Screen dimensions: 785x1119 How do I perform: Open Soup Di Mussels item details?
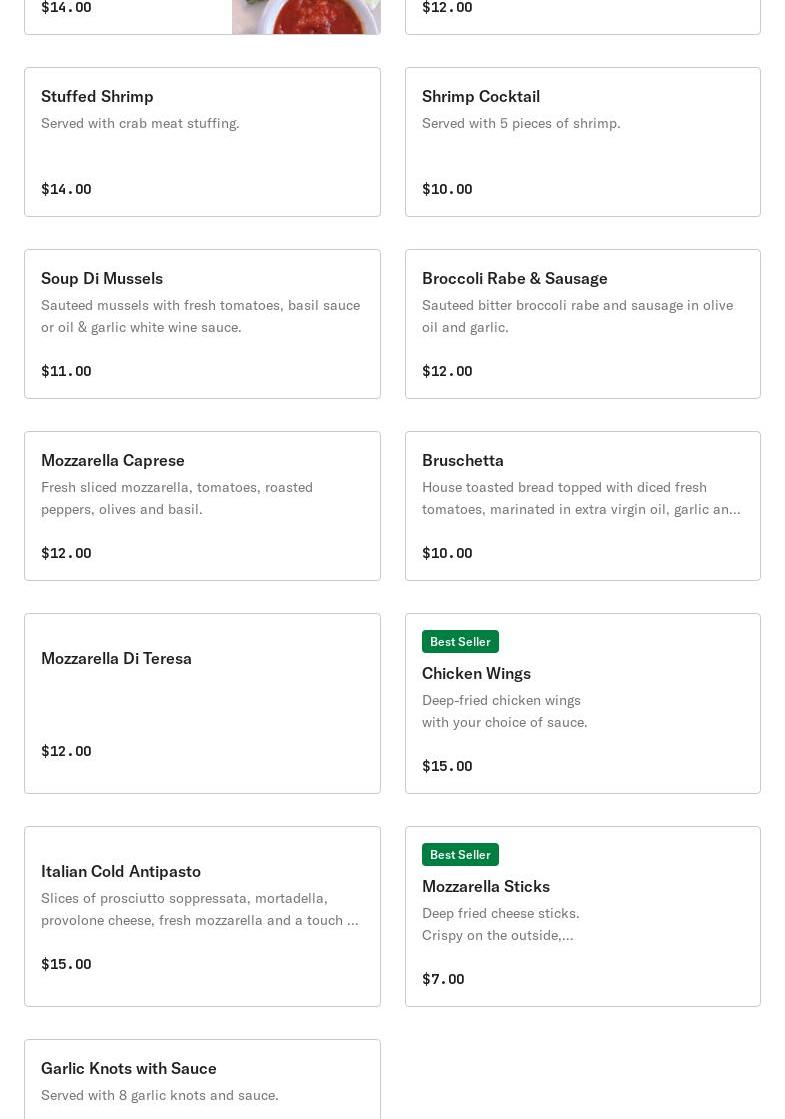pyautogui.click(x=202, y=324)
